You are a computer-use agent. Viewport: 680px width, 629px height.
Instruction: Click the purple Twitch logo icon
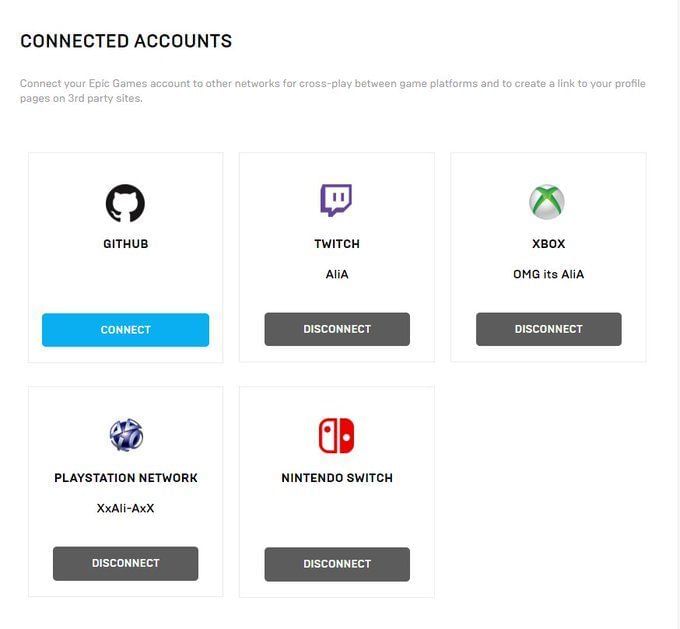(336, 201)
